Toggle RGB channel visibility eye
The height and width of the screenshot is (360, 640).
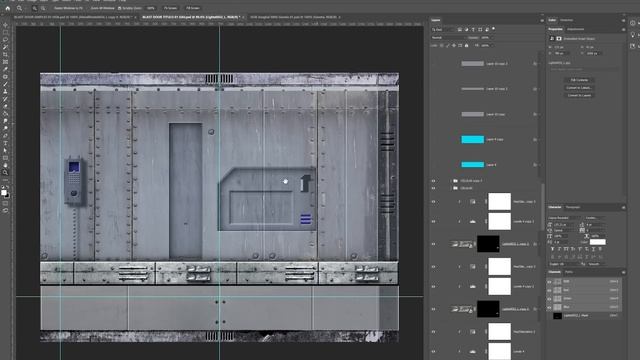tap(549, 282)
